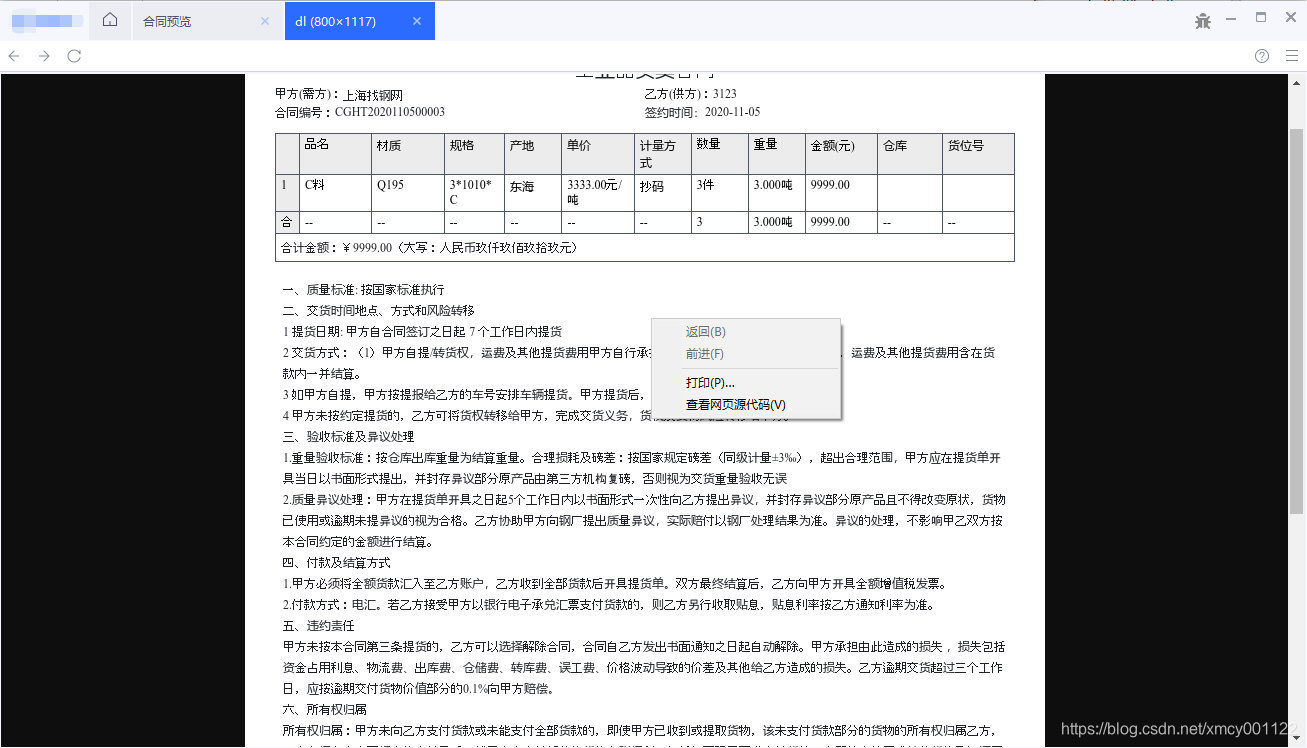This screenshot has width=1307, height=748.
Task: Click supplier value 3123
Action: click(x=724, y=95)
